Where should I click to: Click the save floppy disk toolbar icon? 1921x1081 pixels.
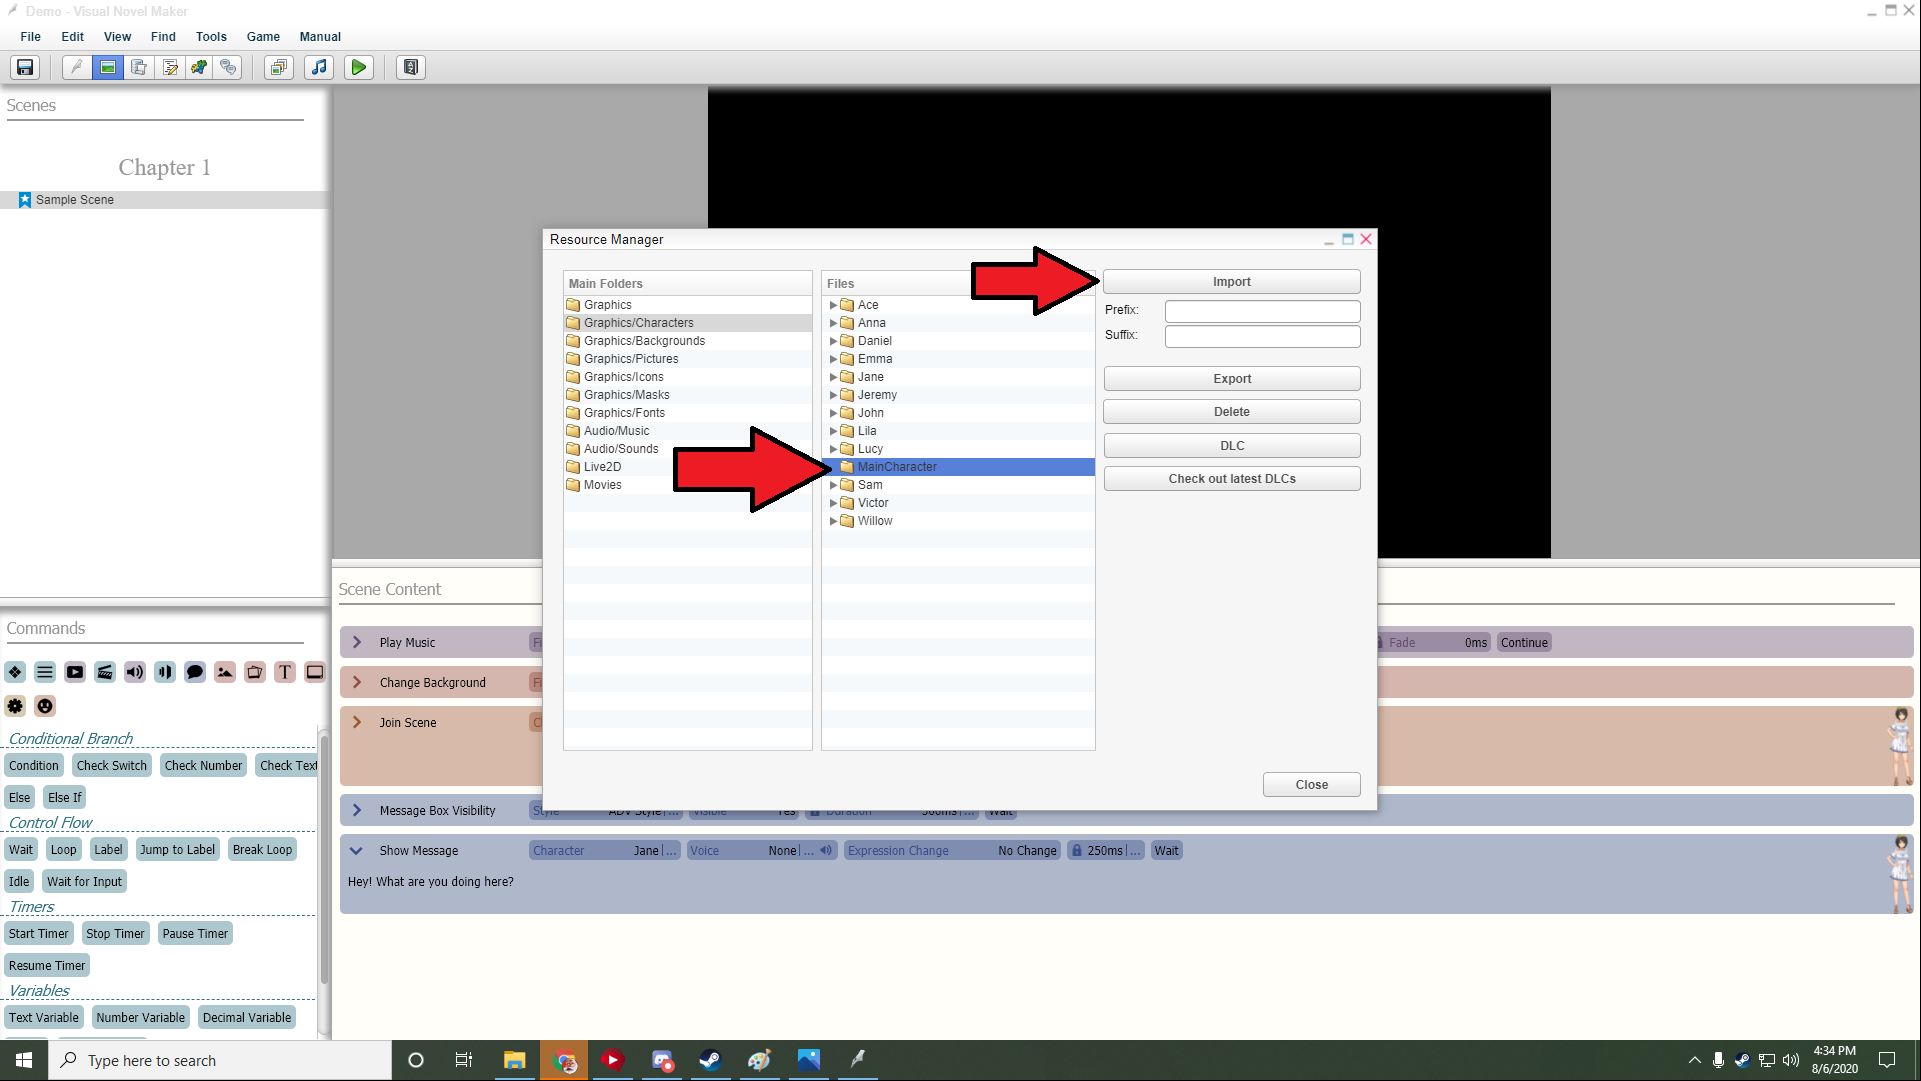click(x=25, y=67)
